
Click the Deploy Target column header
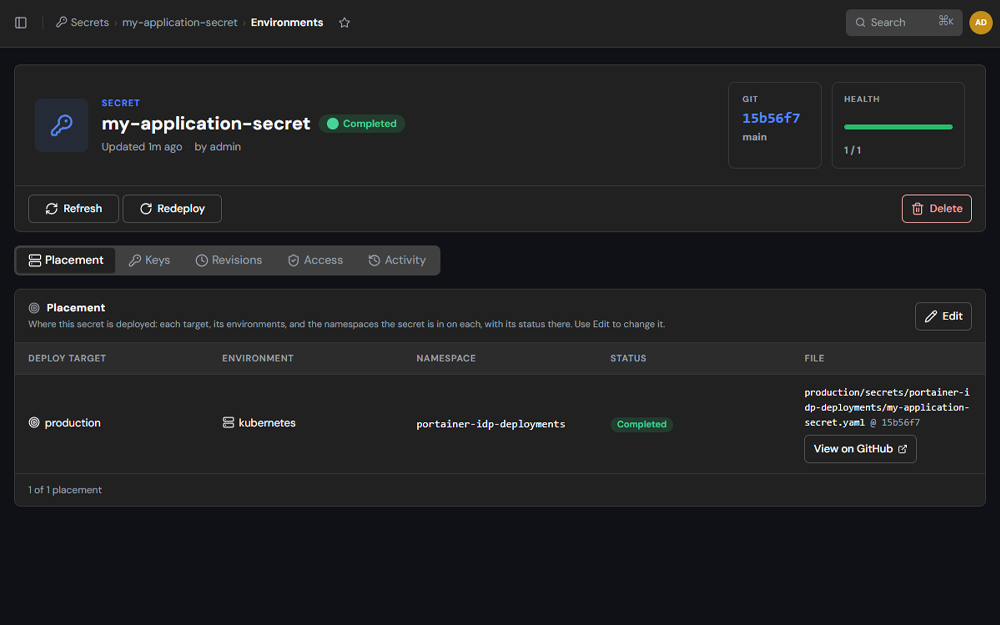pyautogui.click(x=67, y=358)
